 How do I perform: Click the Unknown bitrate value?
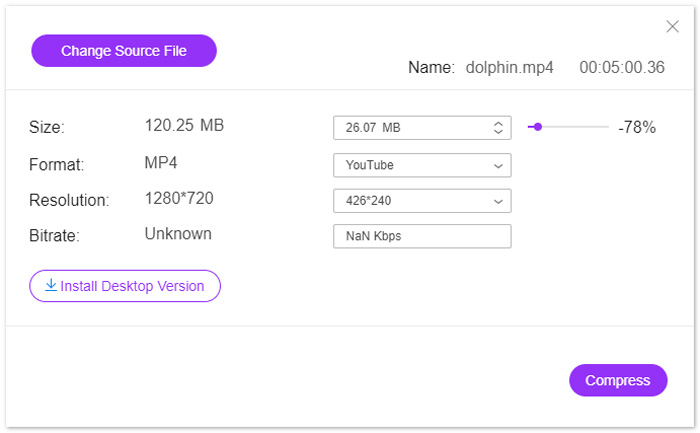(178, 234)
